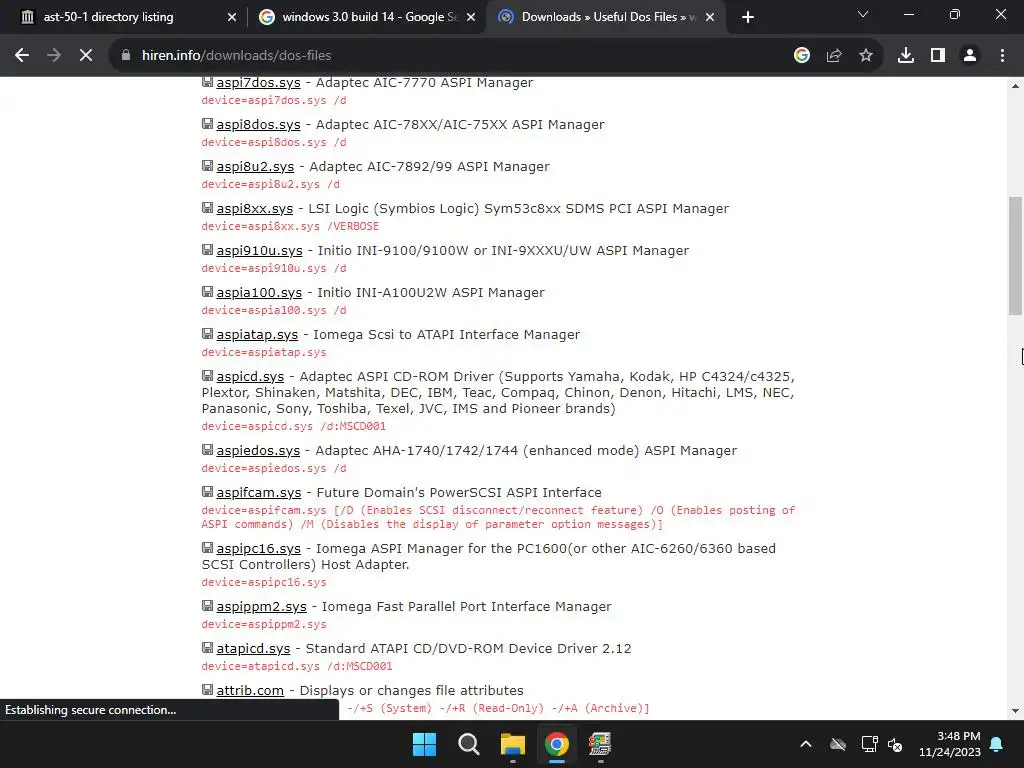Click the page's vertical scrollbar thumb
This screenshot has height=768, width=1024.
point(1015,255)
